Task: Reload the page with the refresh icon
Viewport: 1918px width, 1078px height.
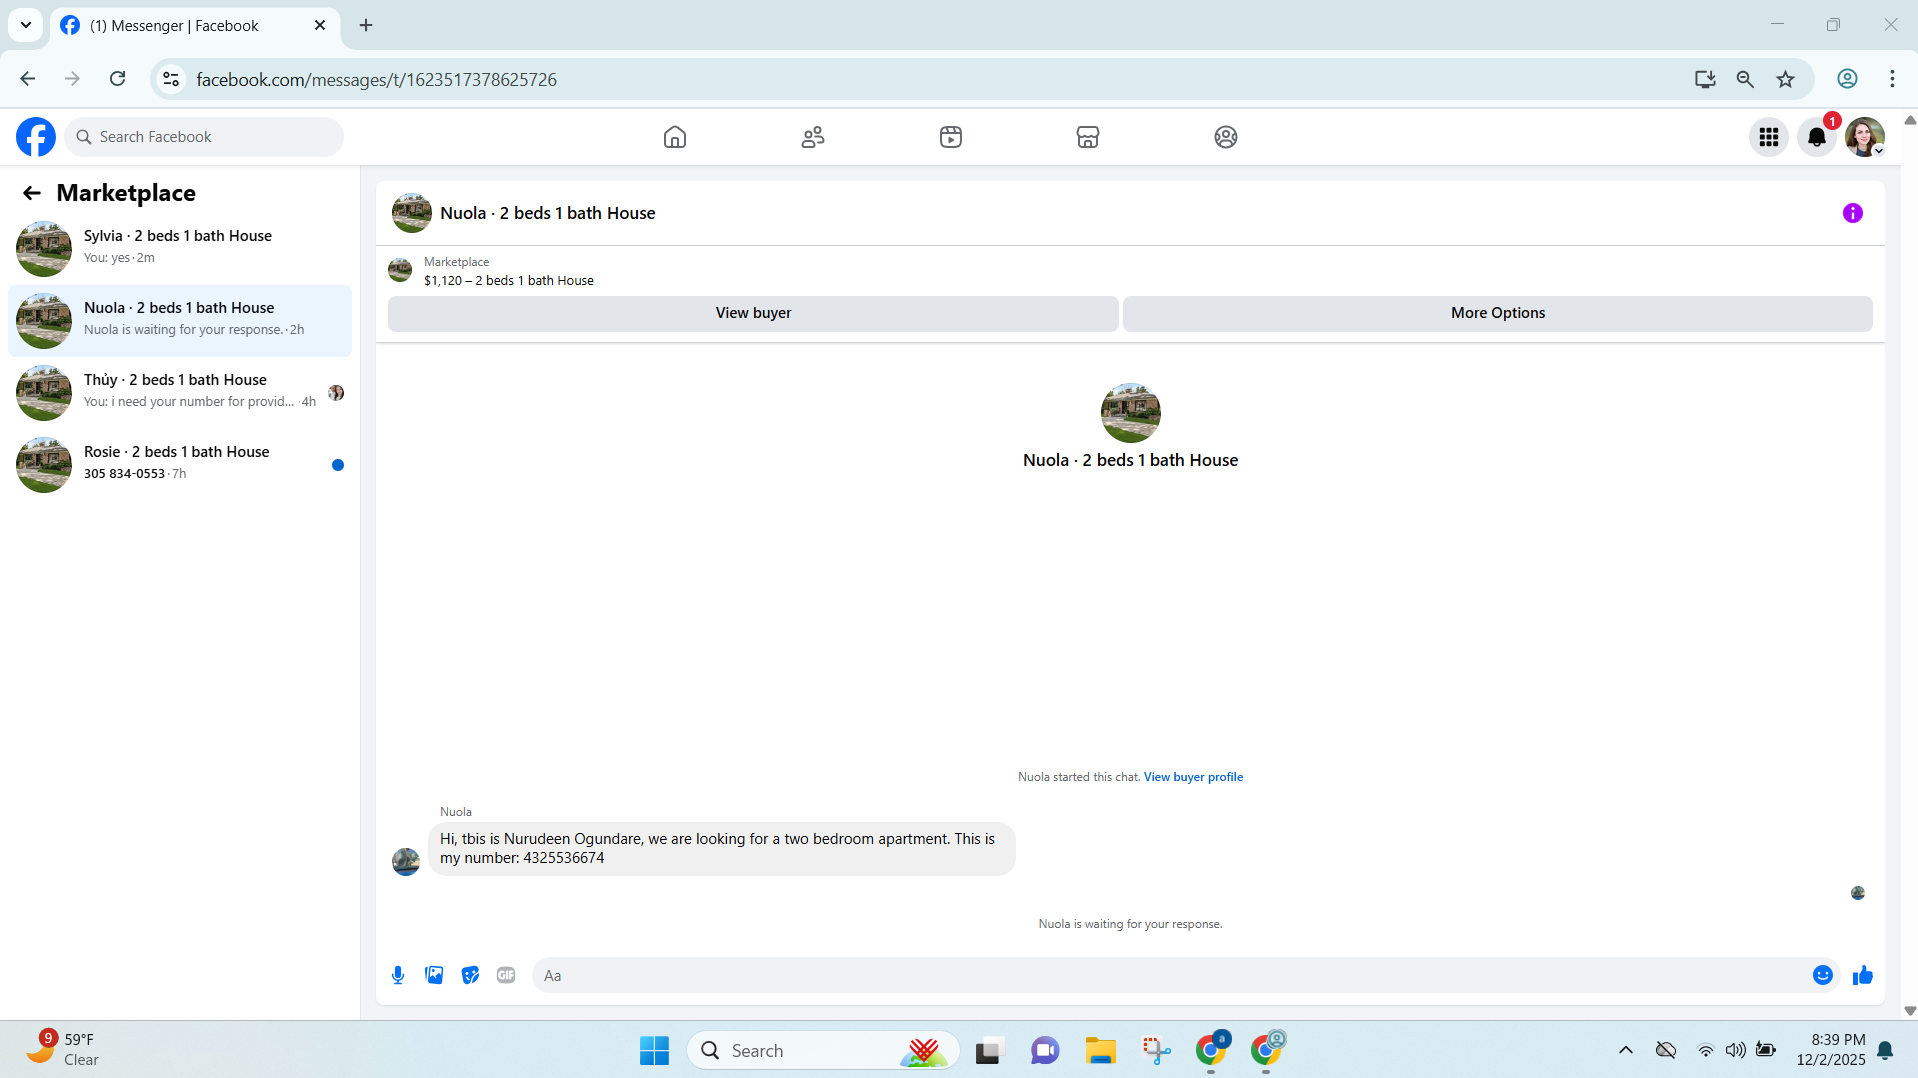Action: pyautogui.click(x=118, y=79)
